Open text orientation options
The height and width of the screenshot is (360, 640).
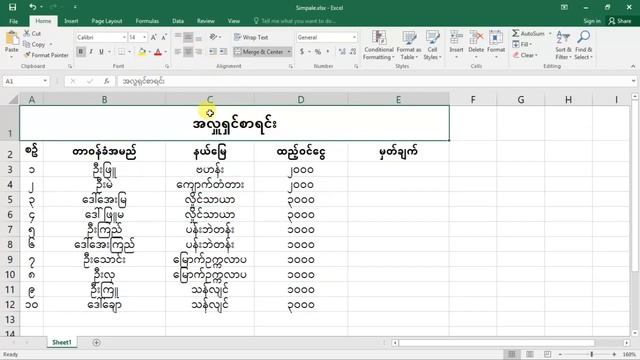(x=215, y=37)
